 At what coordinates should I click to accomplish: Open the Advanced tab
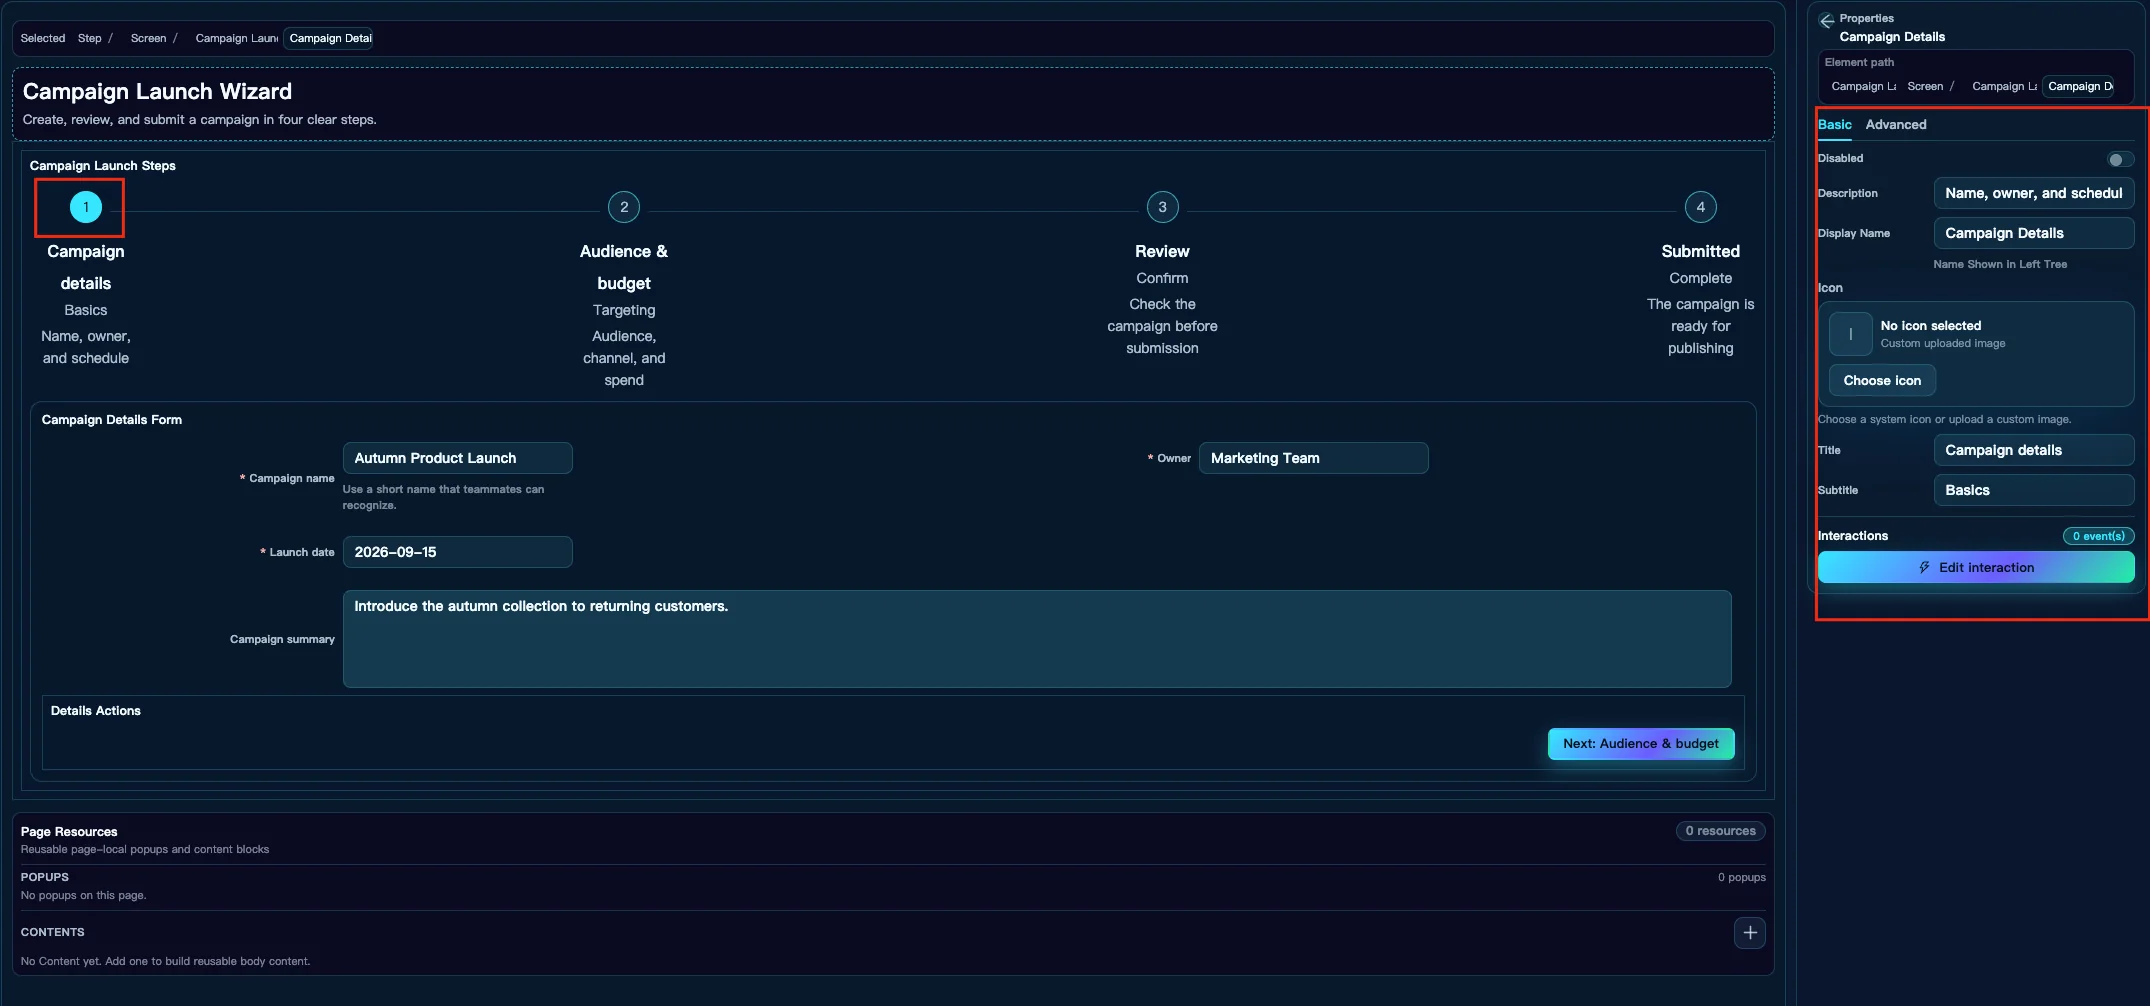[1895, 124]
